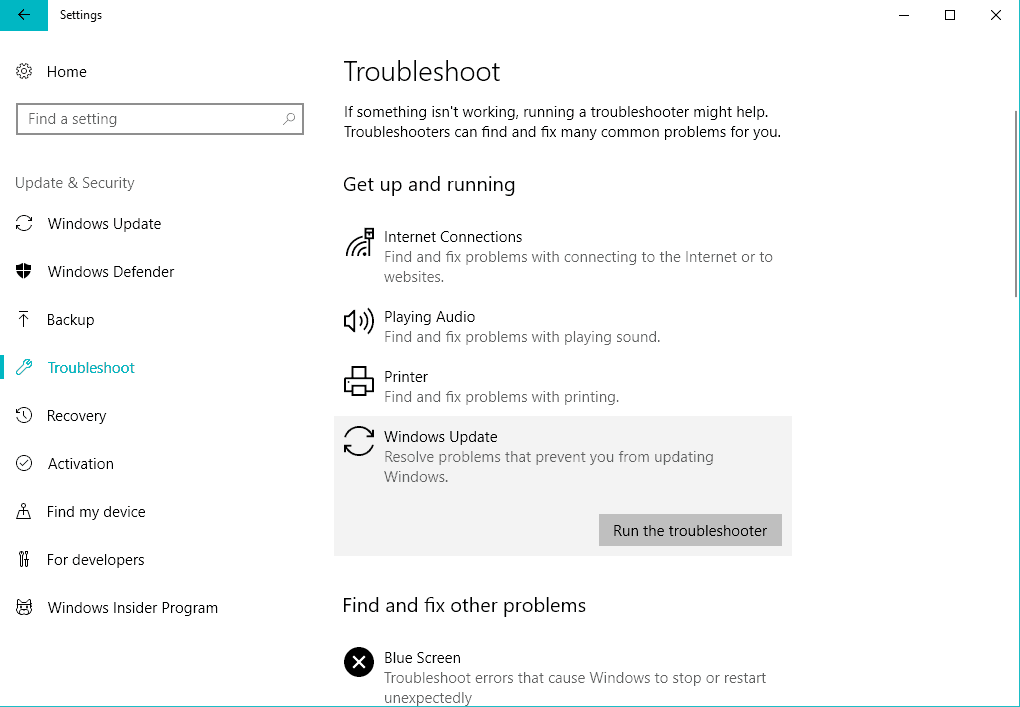Click the search magnifier icon
The image size is (1020, 707).
(289, 119)
